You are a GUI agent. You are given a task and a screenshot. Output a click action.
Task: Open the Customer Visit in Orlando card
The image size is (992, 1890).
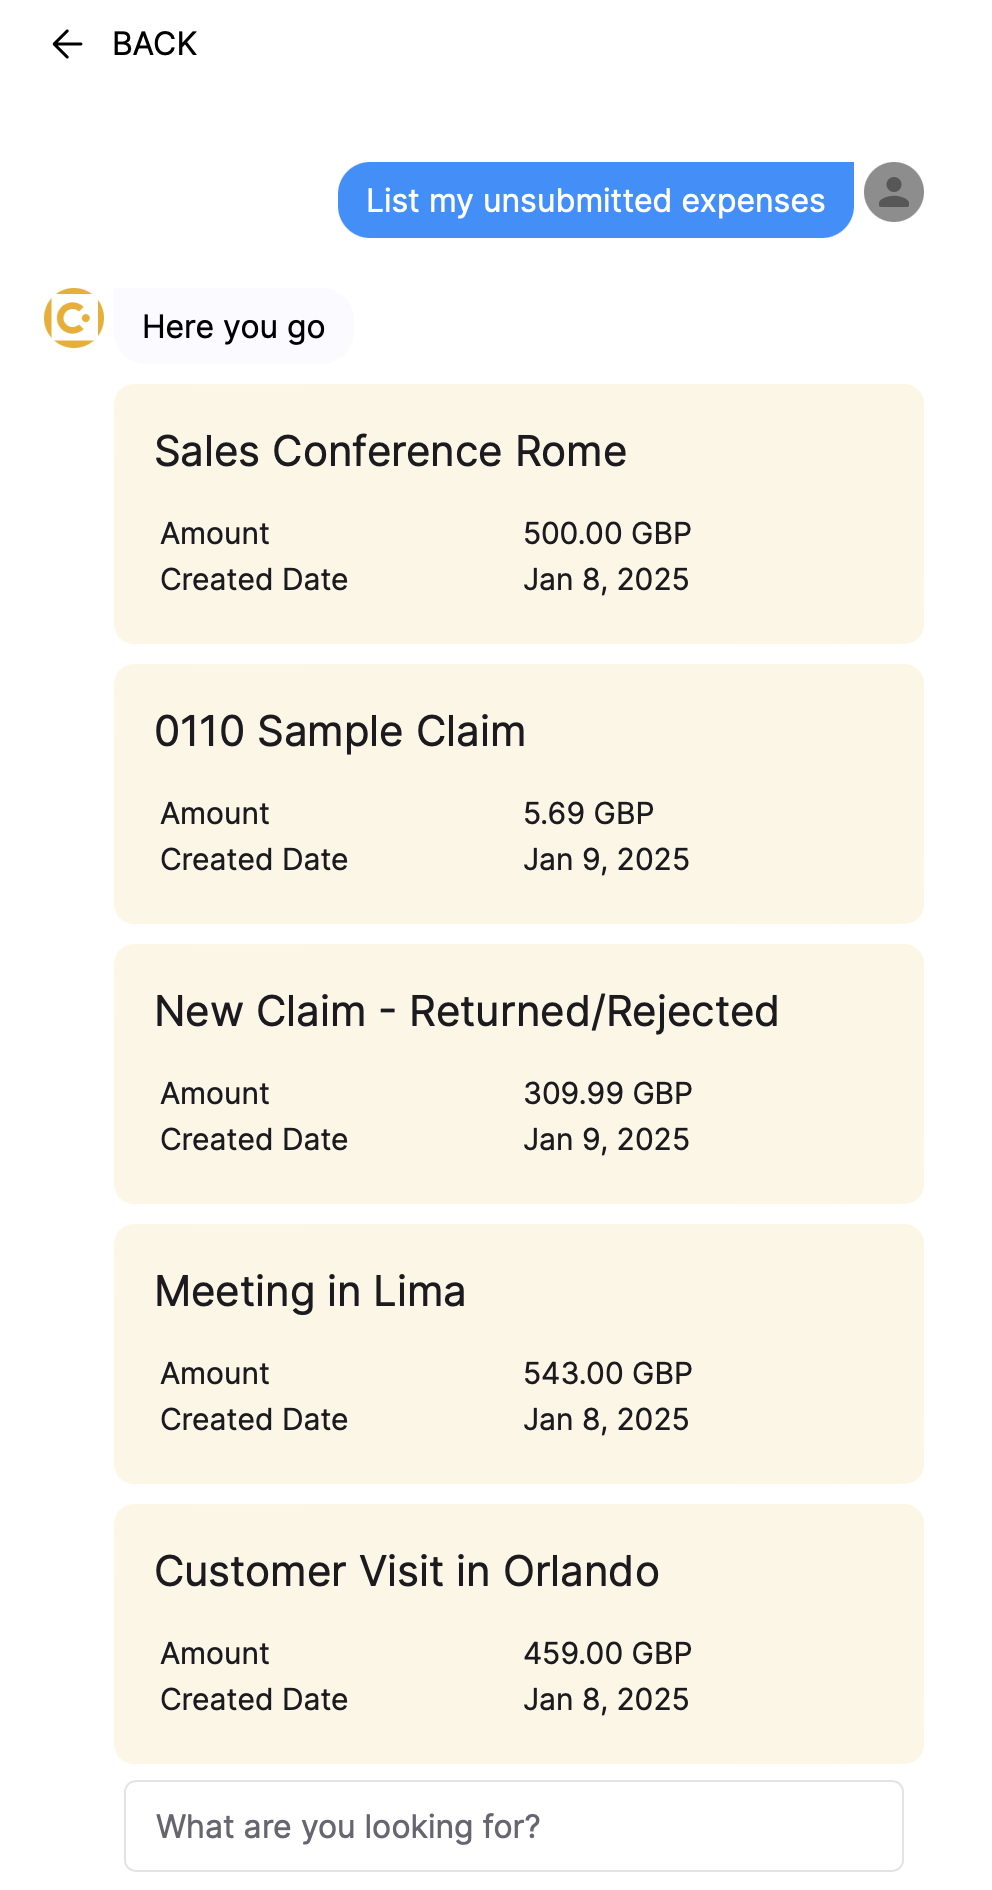(519, 1634)
